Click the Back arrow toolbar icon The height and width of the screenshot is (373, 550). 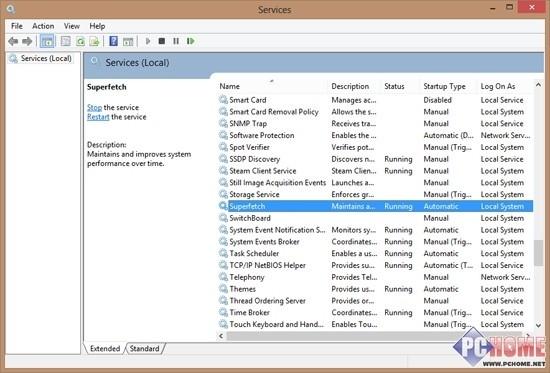click(13, 41)
